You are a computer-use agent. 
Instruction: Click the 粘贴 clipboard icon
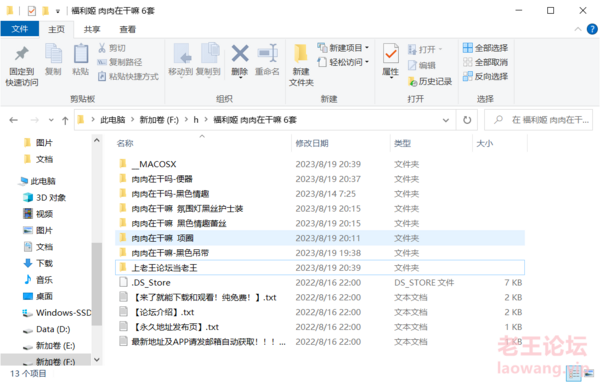click(81, 54)
